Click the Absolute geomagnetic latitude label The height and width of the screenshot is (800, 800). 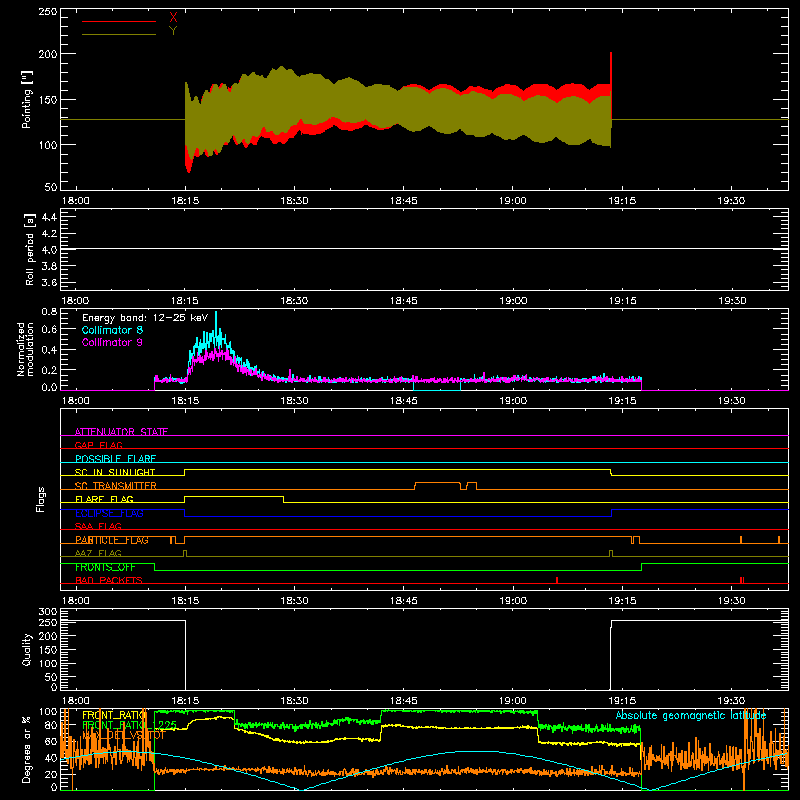pyautogui.click(x=691, y=715)
